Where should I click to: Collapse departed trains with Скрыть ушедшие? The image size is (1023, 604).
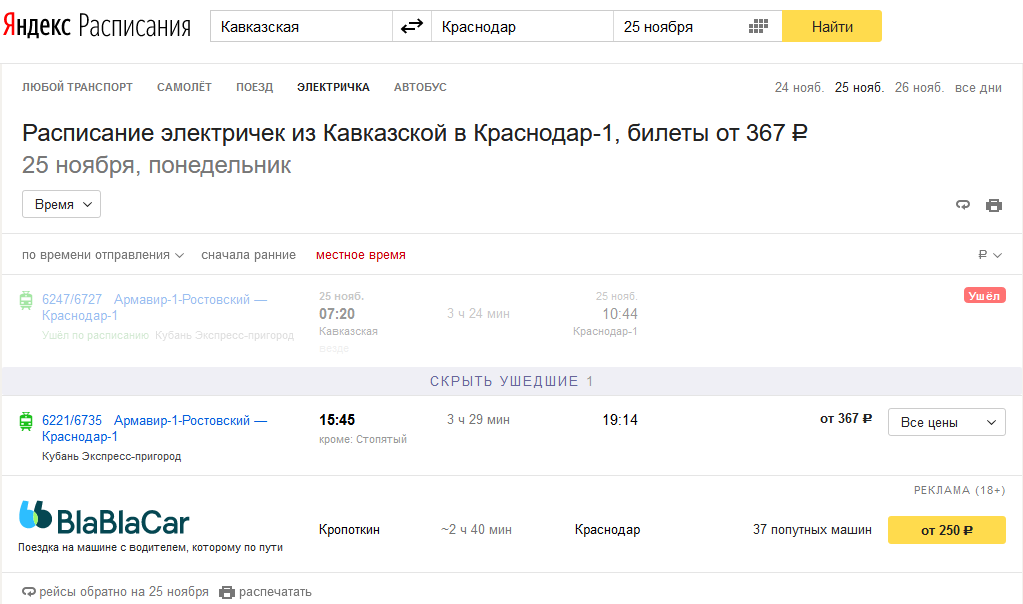(512, 382)
